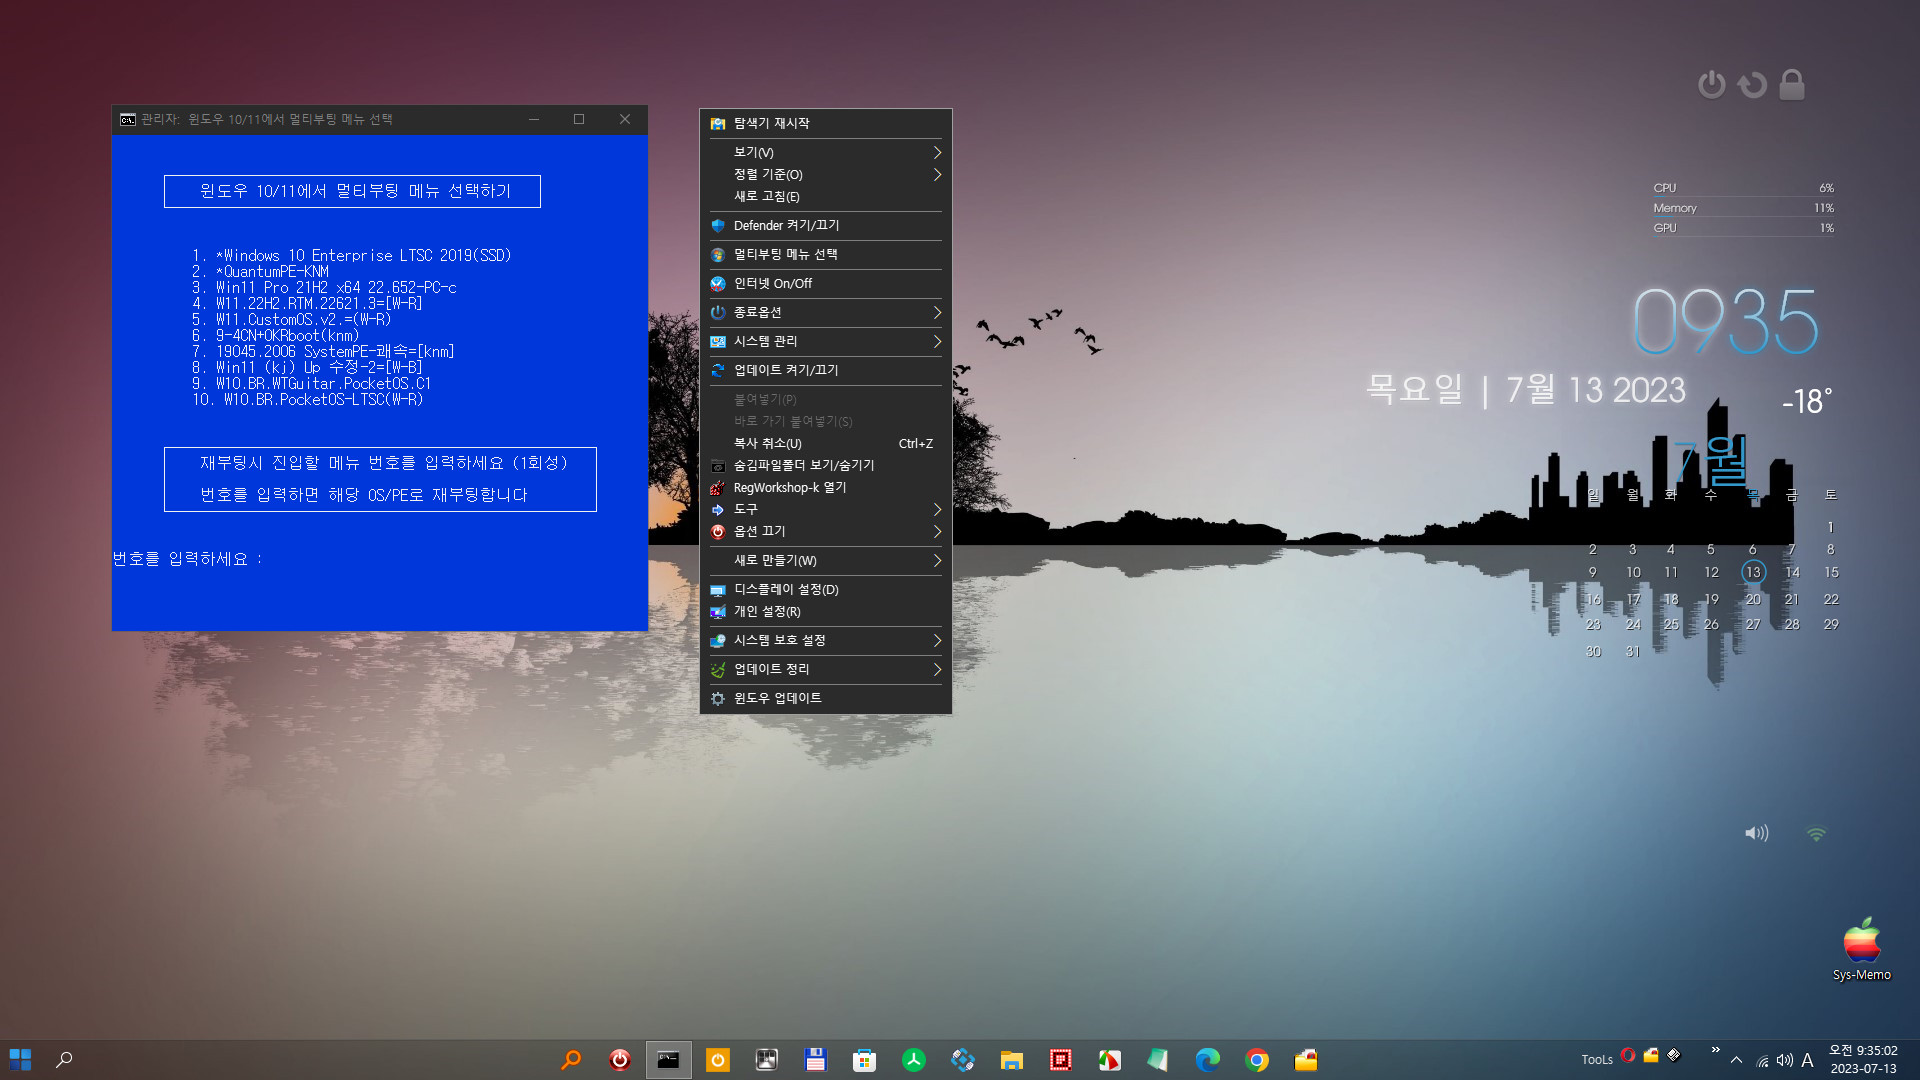Expand the 보기(V) submenu
Image resolution: width=1920 pixels, height=1080 pixels.
tap(826, 153)
